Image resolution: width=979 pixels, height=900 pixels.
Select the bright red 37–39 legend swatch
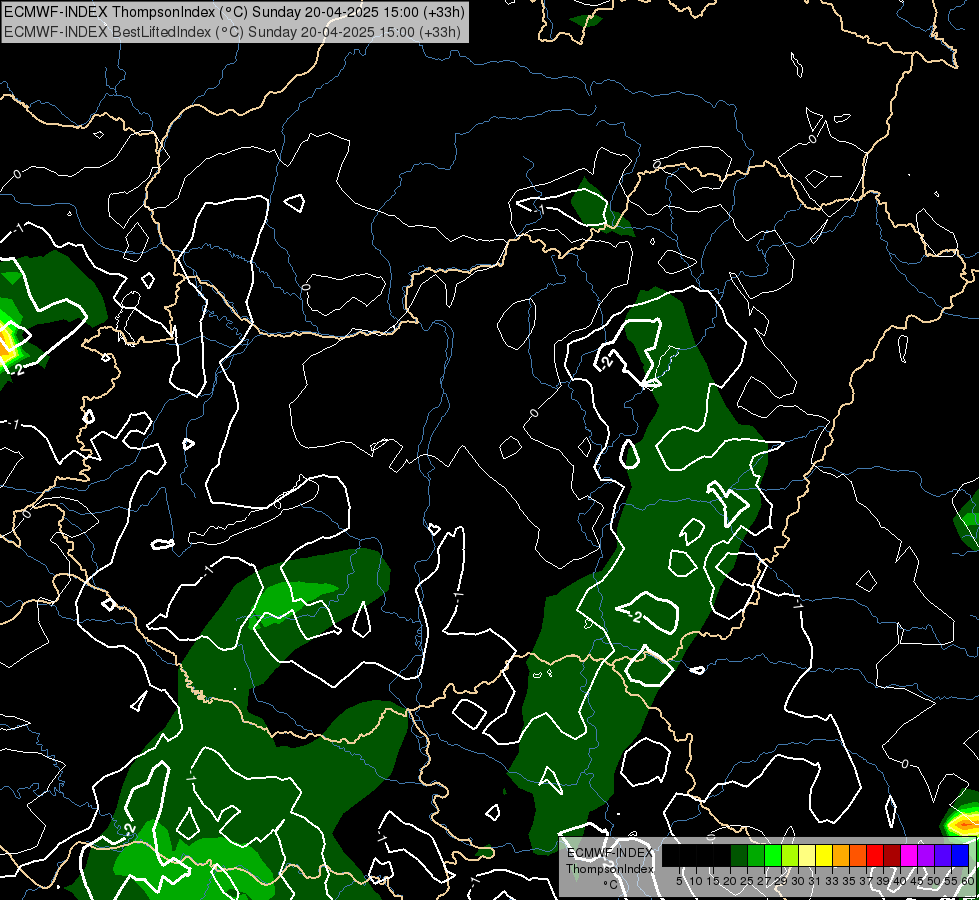875,855
